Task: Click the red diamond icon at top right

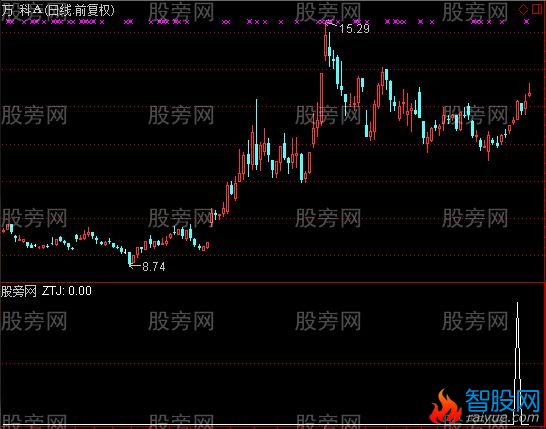Action: (523, 9)
